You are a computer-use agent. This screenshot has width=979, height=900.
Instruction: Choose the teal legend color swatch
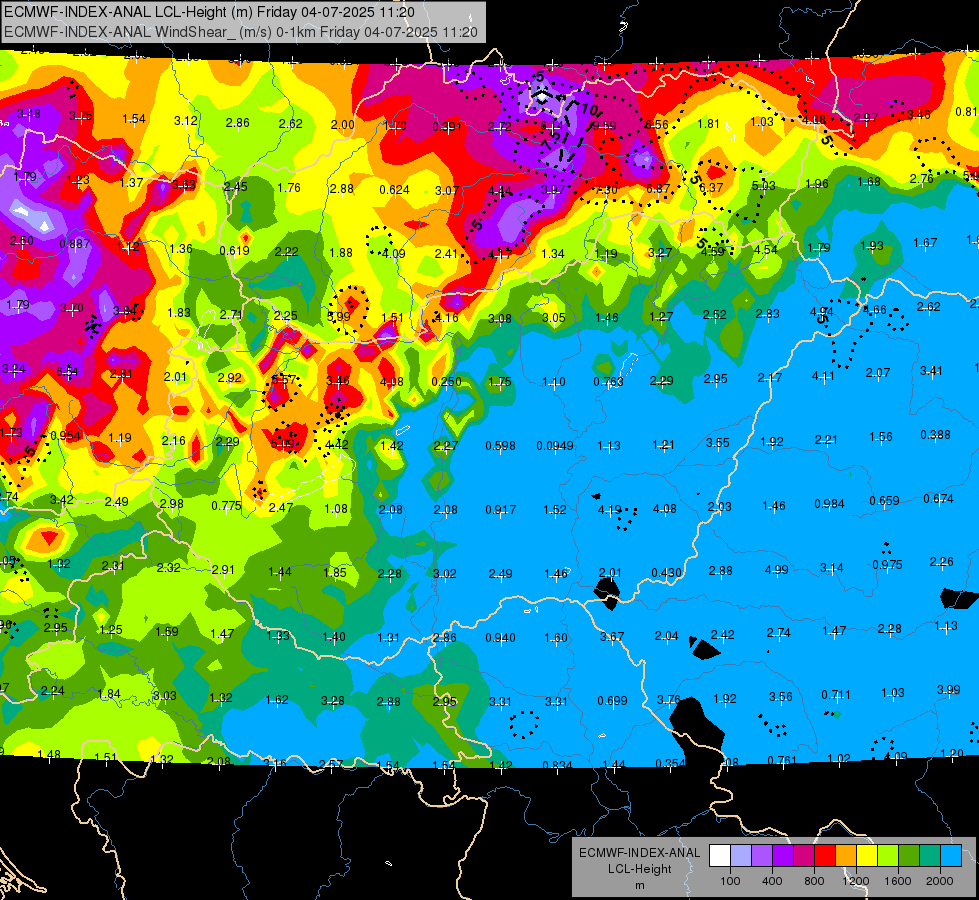coord(930,856)
